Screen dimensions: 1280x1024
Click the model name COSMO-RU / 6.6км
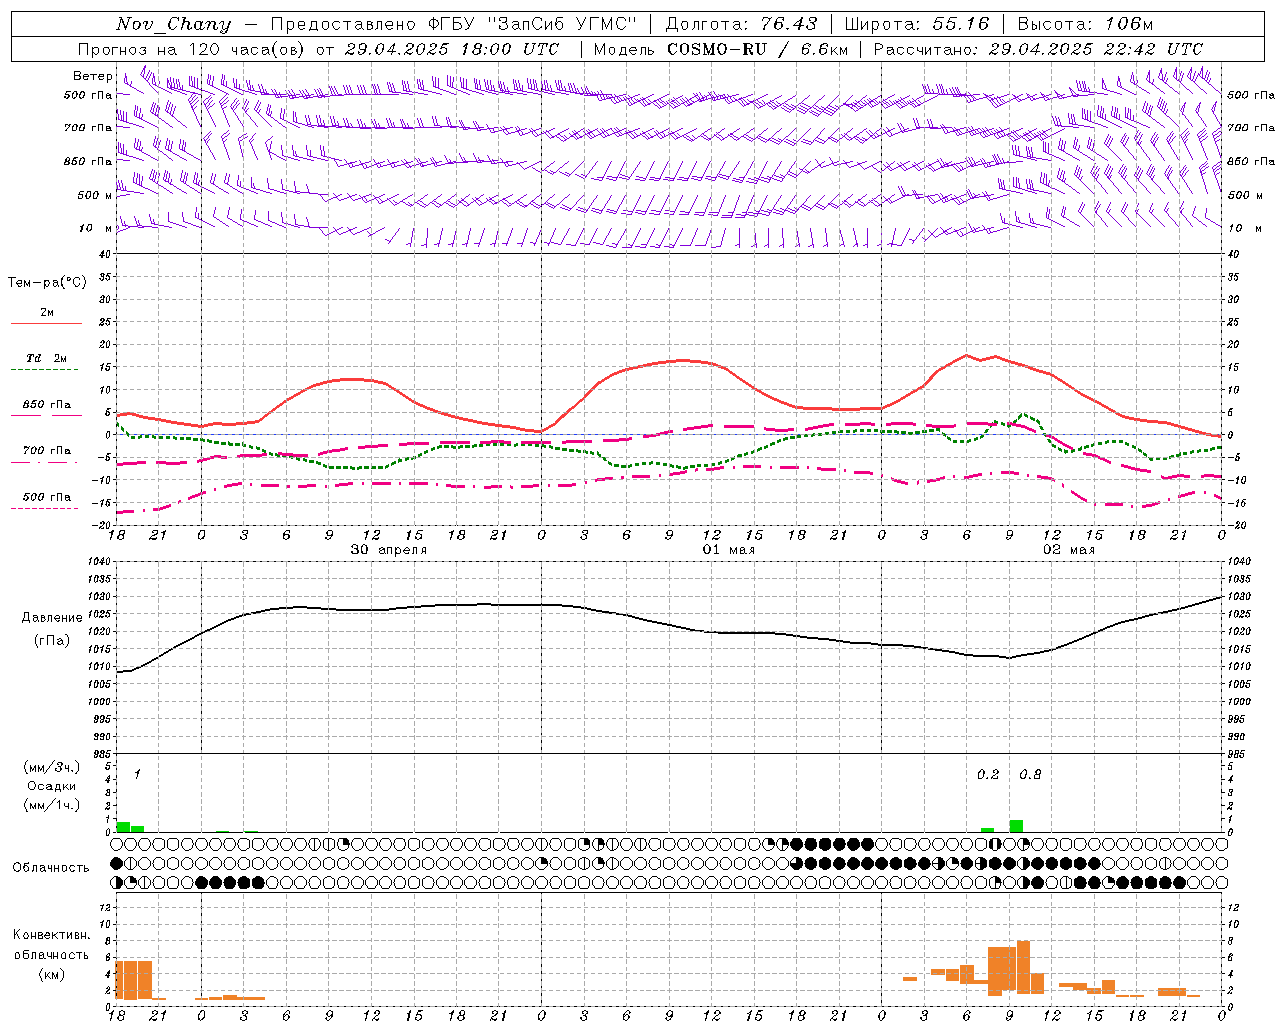(758, 49)
